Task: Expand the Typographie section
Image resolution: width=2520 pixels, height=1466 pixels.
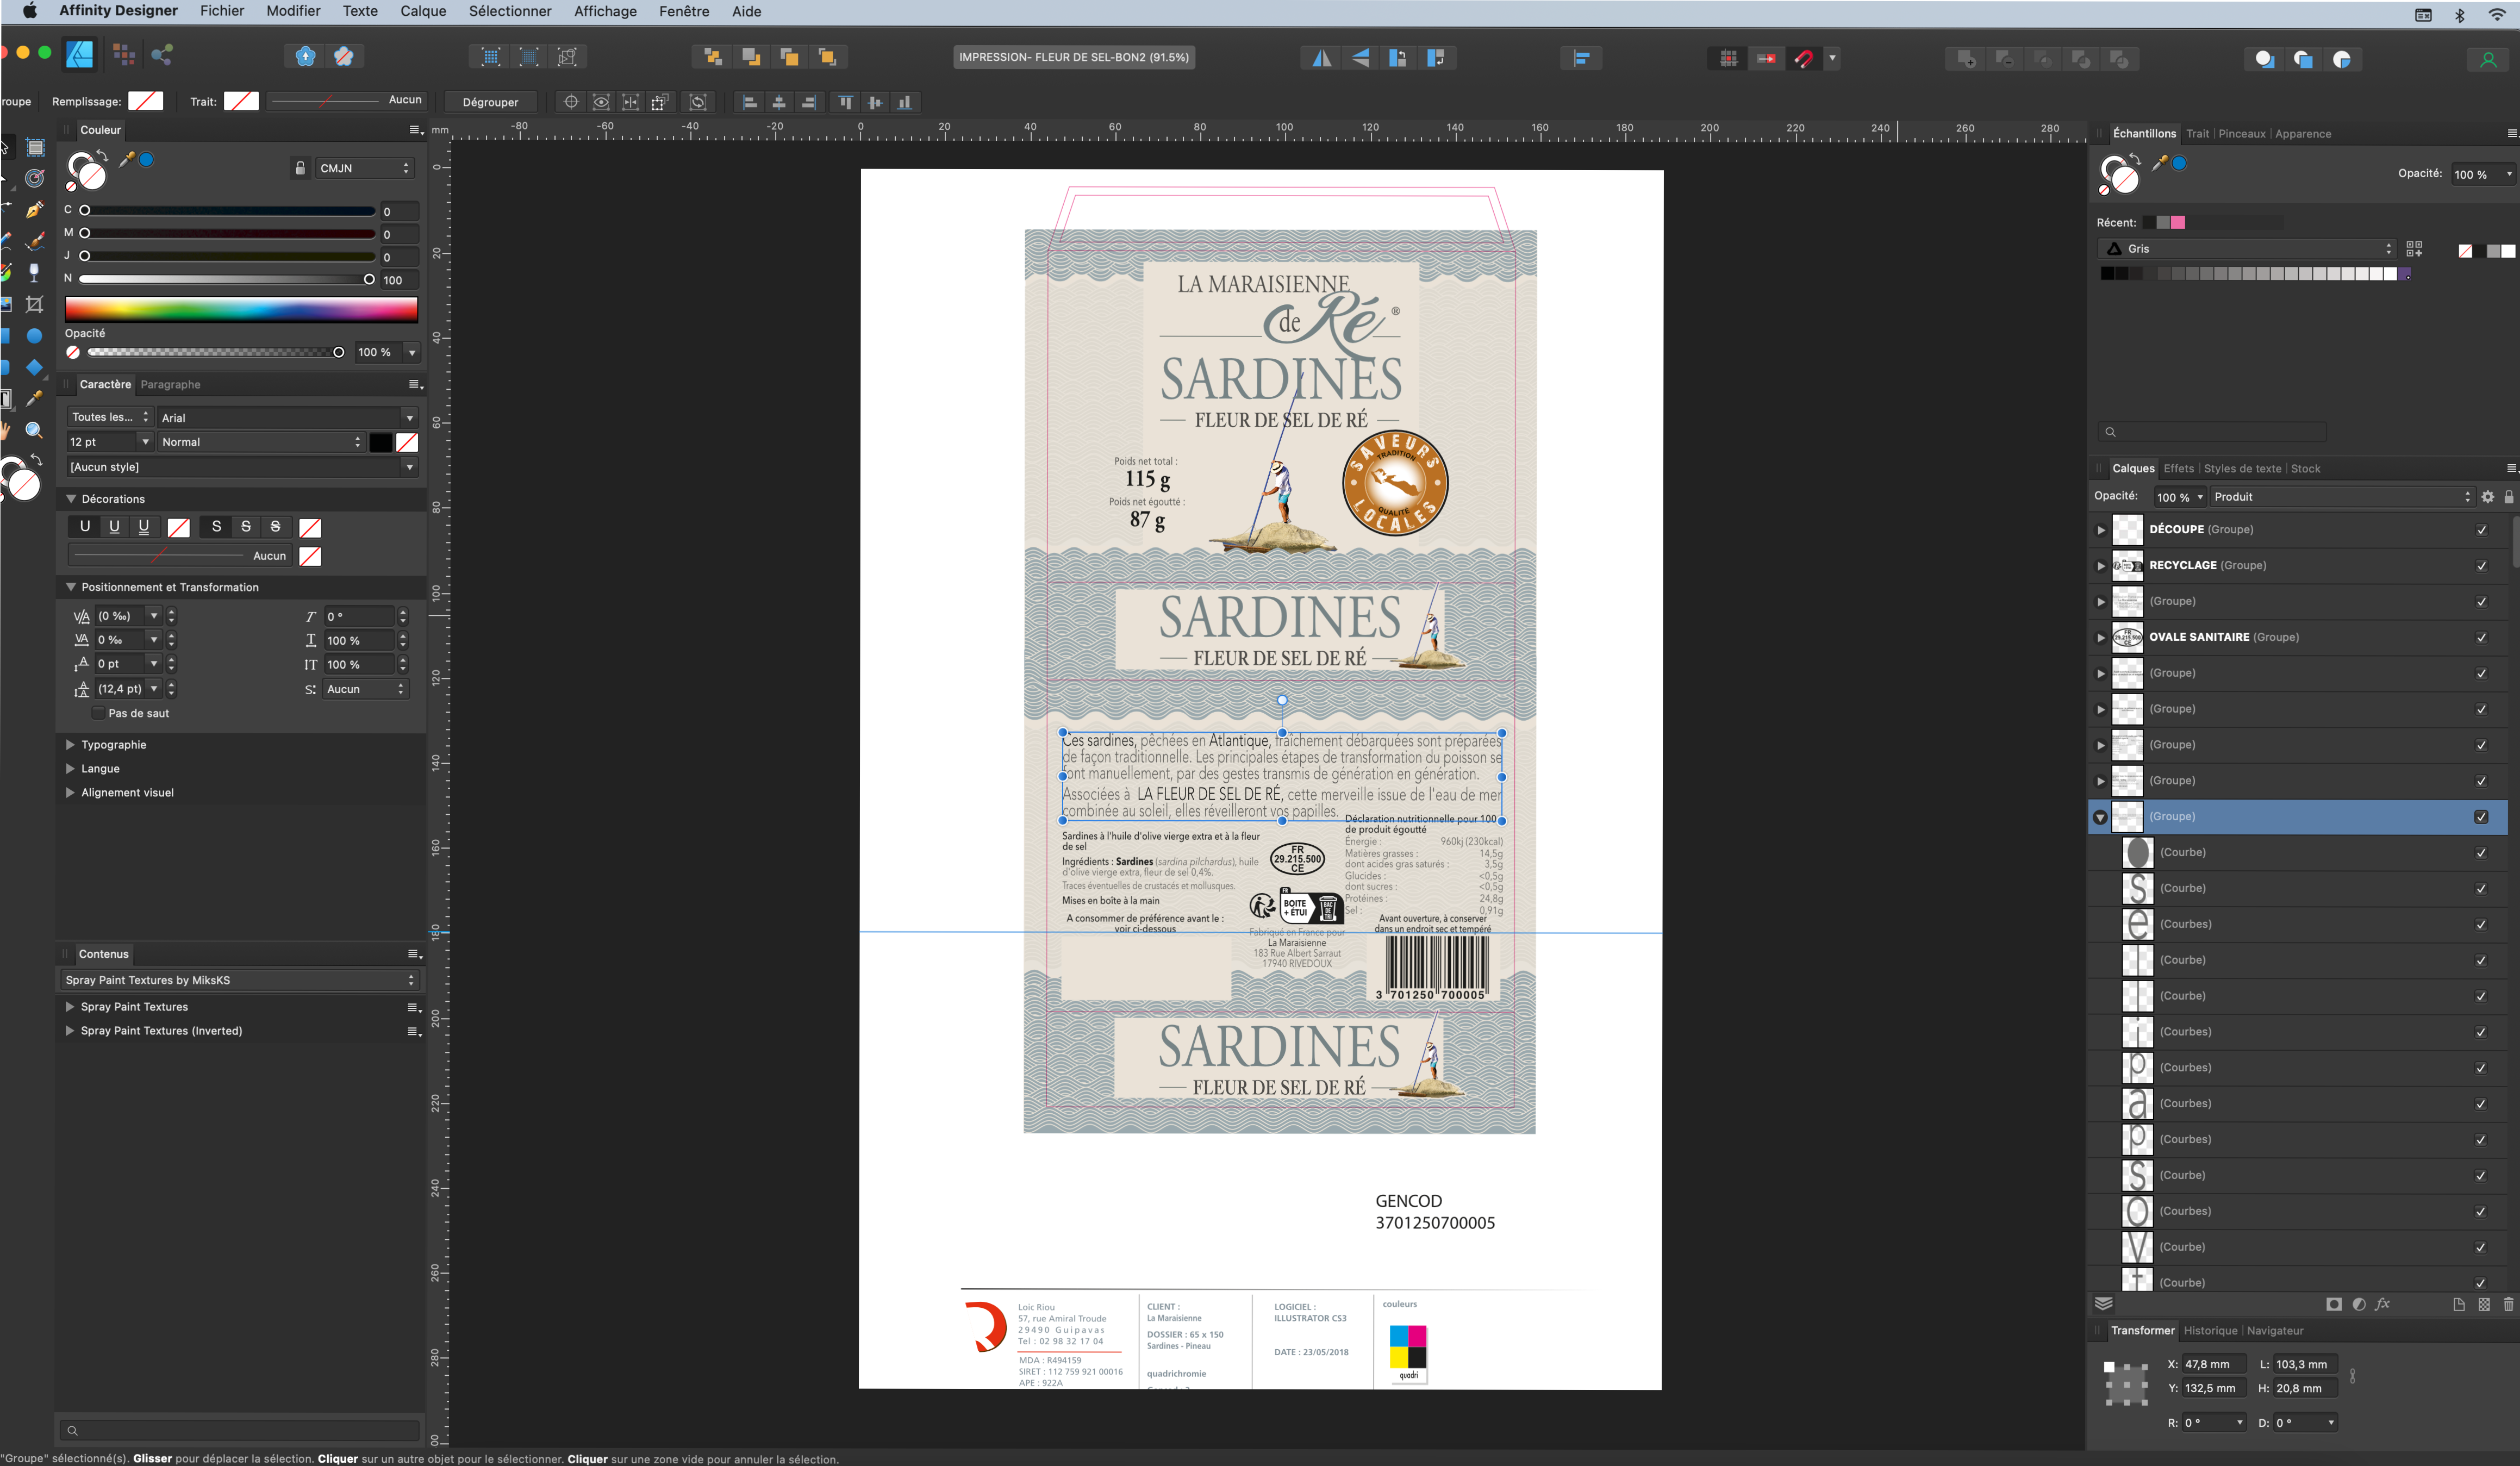Action: (70, 745)
